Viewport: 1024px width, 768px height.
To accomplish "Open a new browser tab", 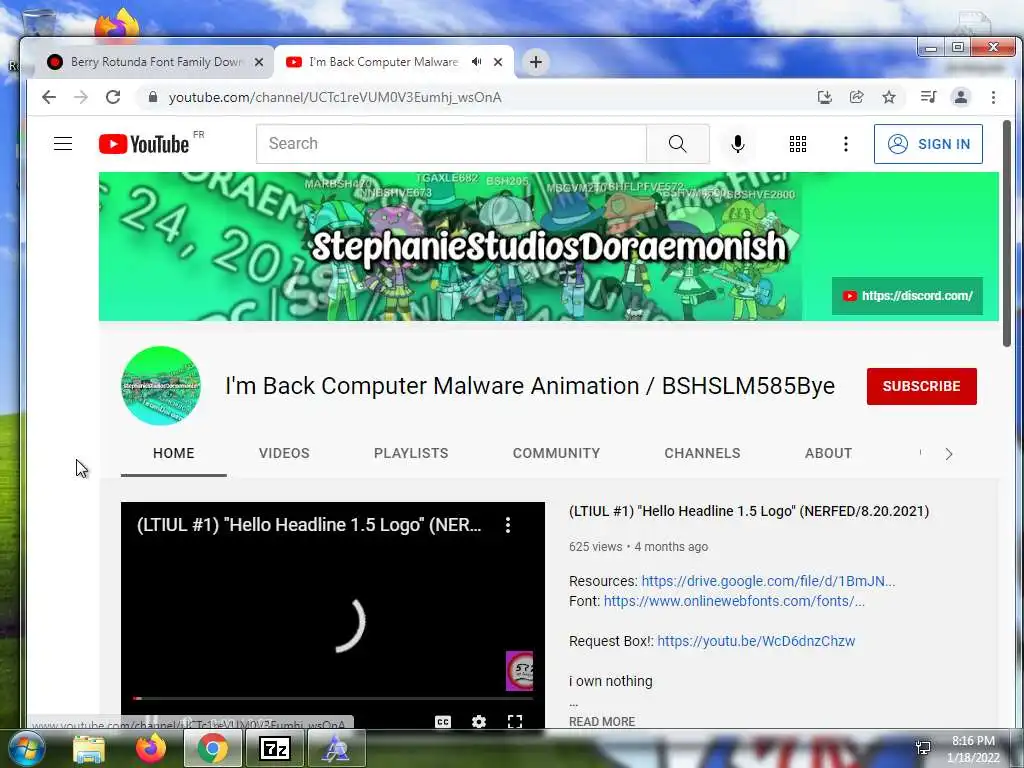I will tap(536, 62).
